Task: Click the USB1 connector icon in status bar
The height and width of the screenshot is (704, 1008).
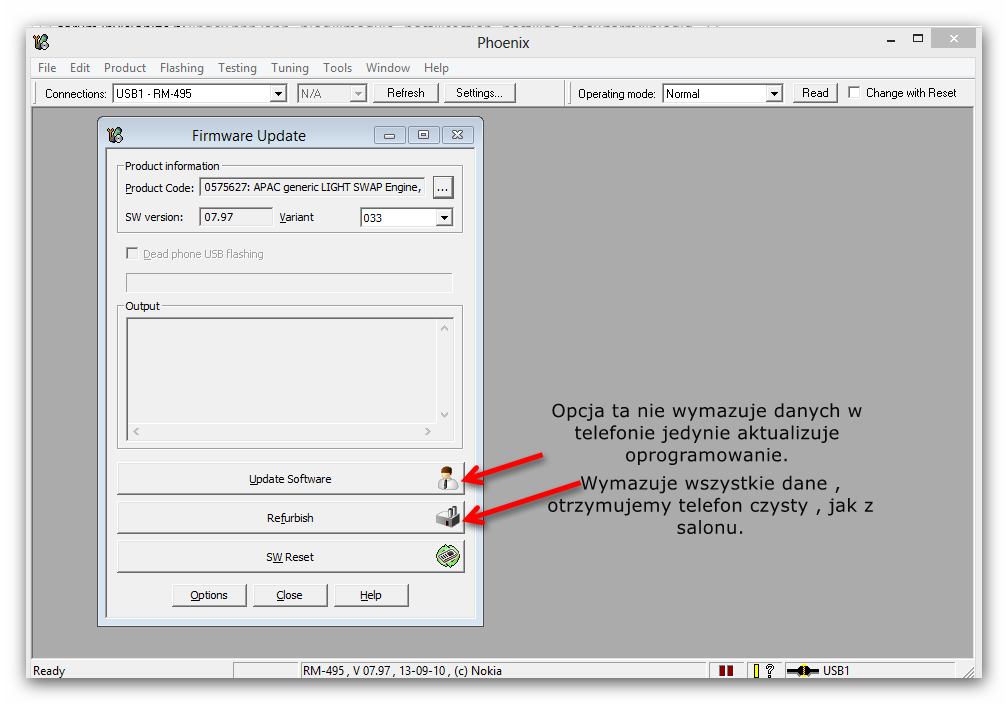Action: (x=803, y=671)
